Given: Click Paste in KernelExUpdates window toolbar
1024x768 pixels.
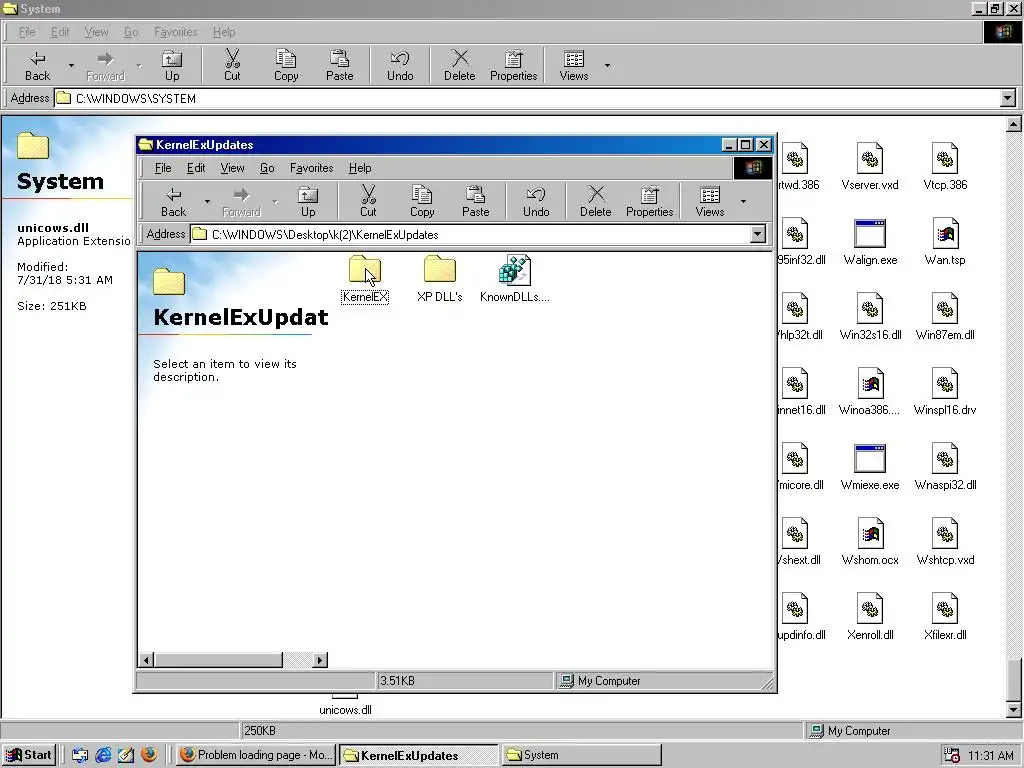Looking at the screenshot, I should click(x=475, y=202).
